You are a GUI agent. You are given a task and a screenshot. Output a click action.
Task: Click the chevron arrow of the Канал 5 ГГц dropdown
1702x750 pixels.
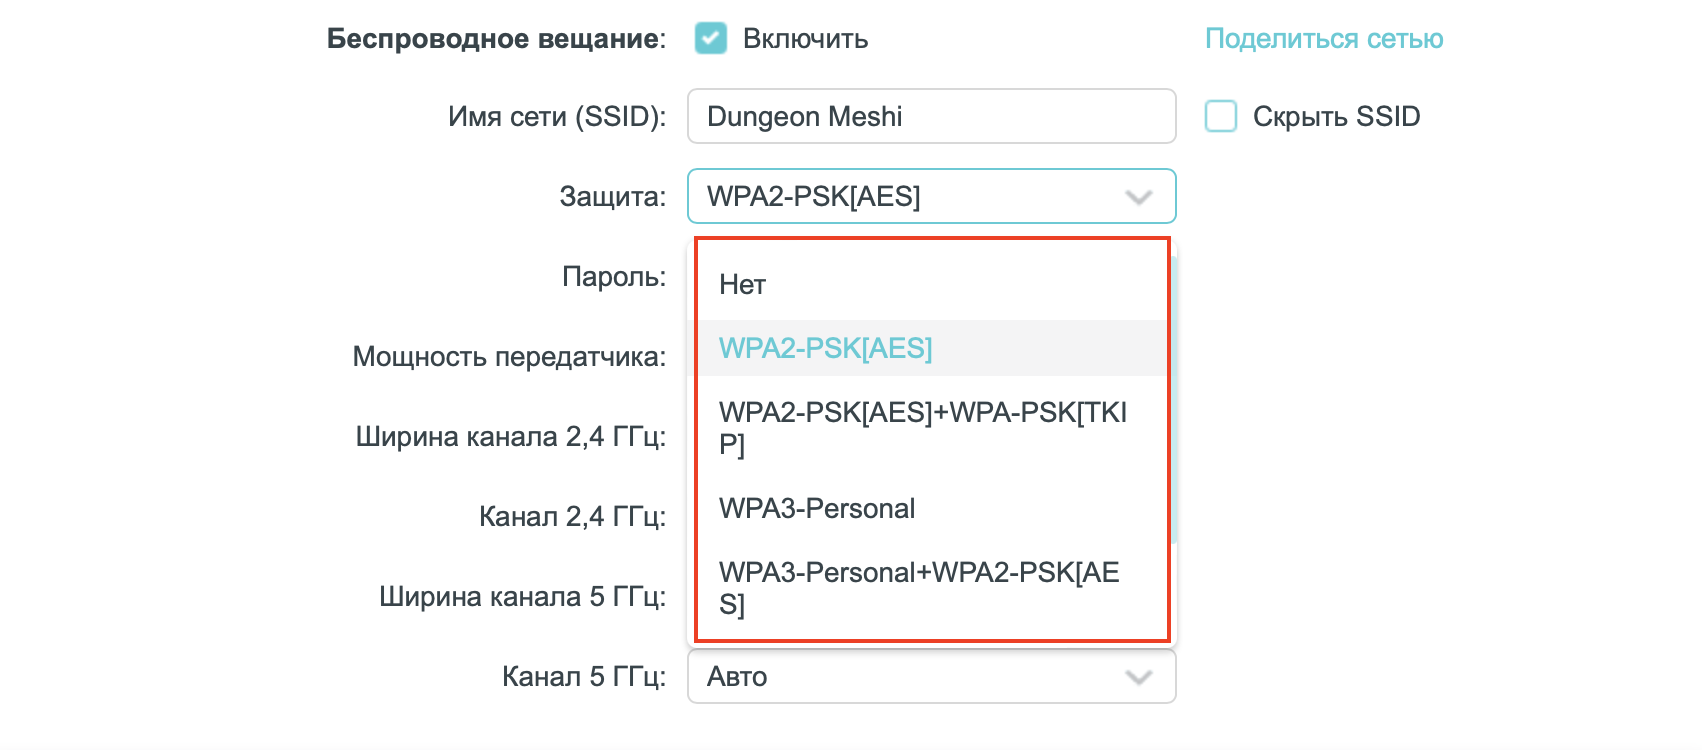pyautogui.click(x=1138, y=677)
